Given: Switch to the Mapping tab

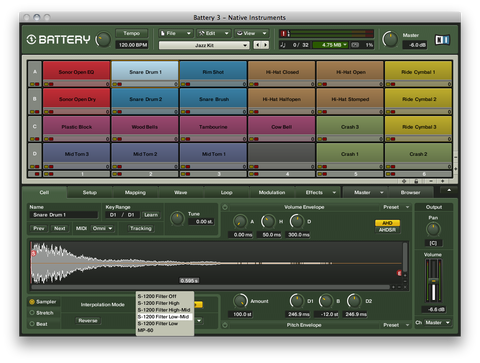Looking at the screenshot, I should (135, 192).
